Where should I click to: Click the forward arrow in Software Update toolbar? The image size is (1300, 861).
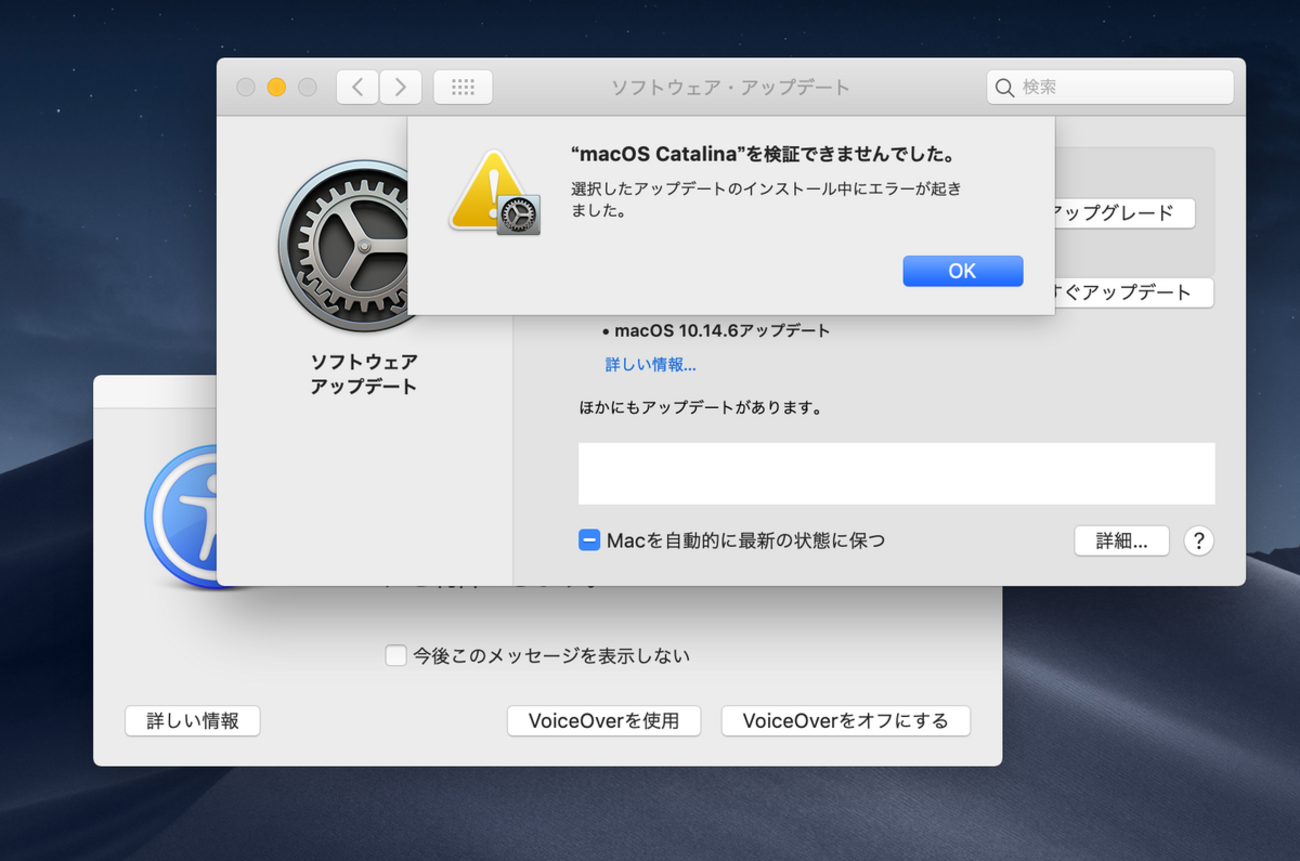point(400,87)
